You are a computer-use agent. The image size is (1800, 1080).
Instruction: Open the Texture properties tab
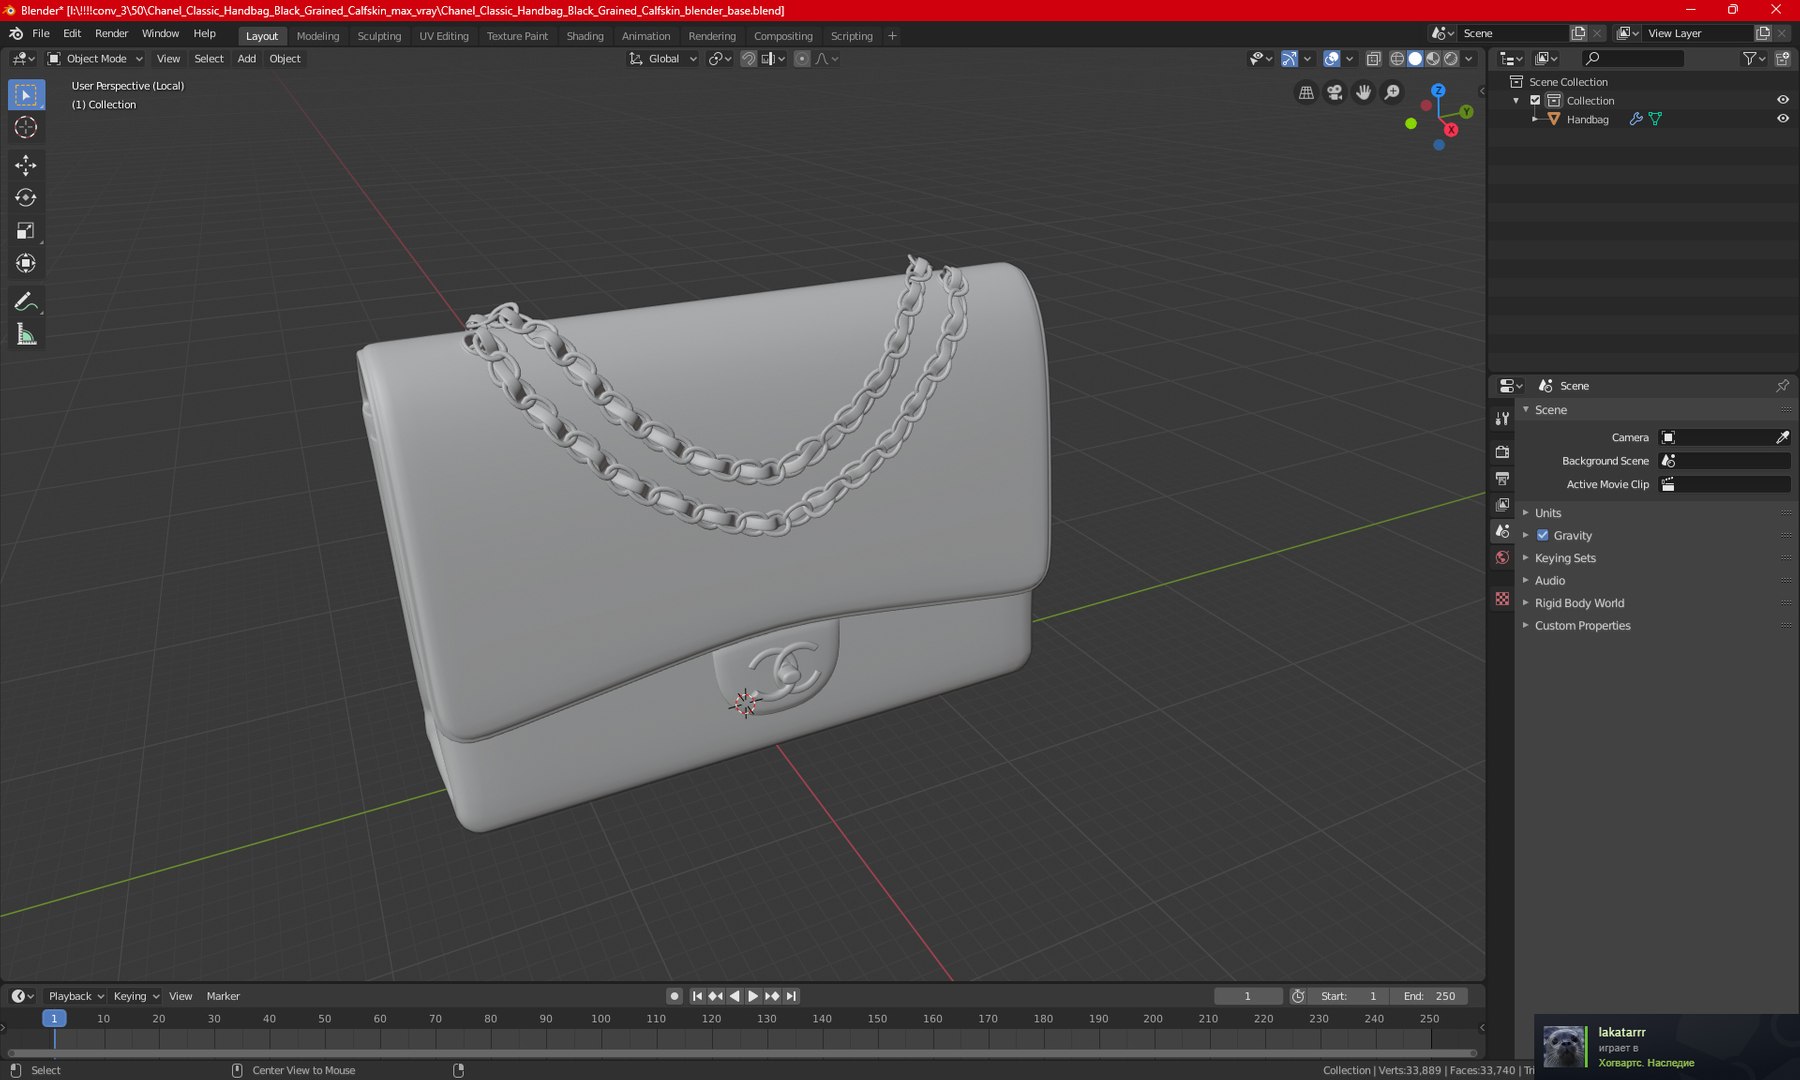[x=1502, y=598]
